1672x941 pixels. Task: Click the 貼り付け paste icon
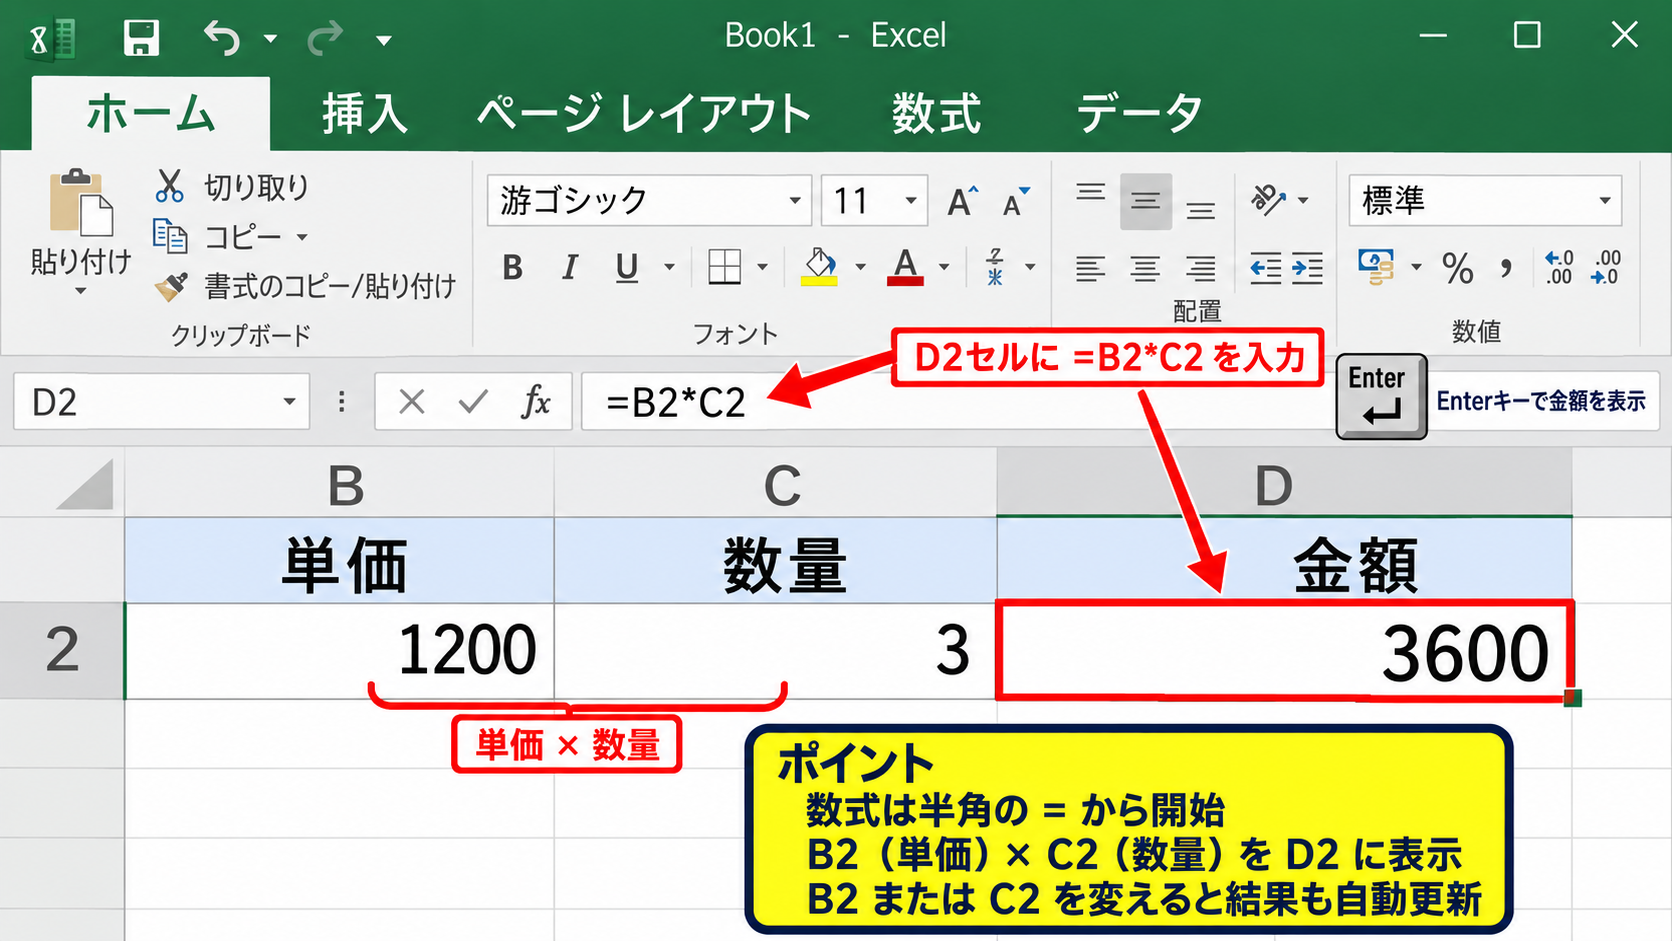(80, 202)
